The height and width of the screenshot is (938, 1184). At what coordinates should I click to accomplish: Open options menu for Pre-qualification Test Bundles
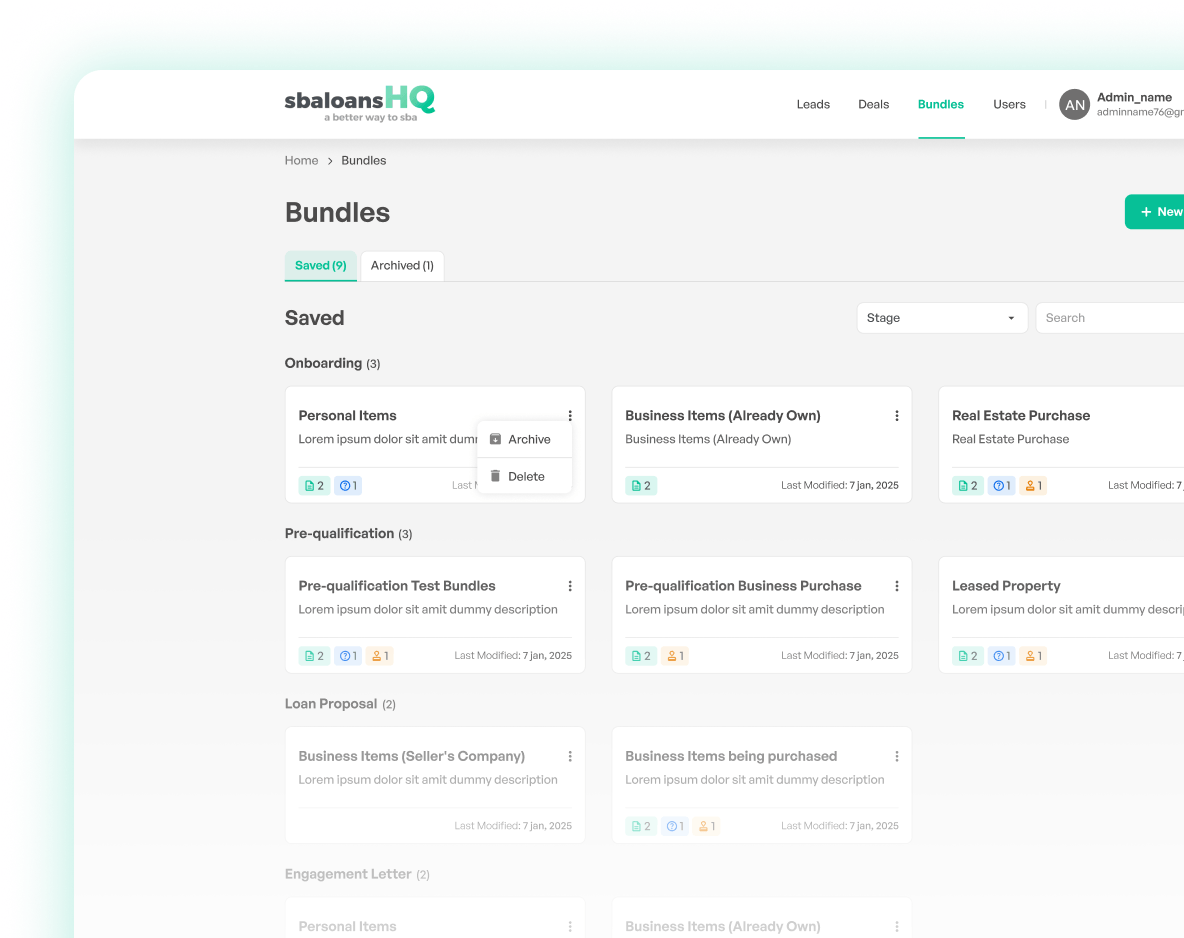[570, 586]
